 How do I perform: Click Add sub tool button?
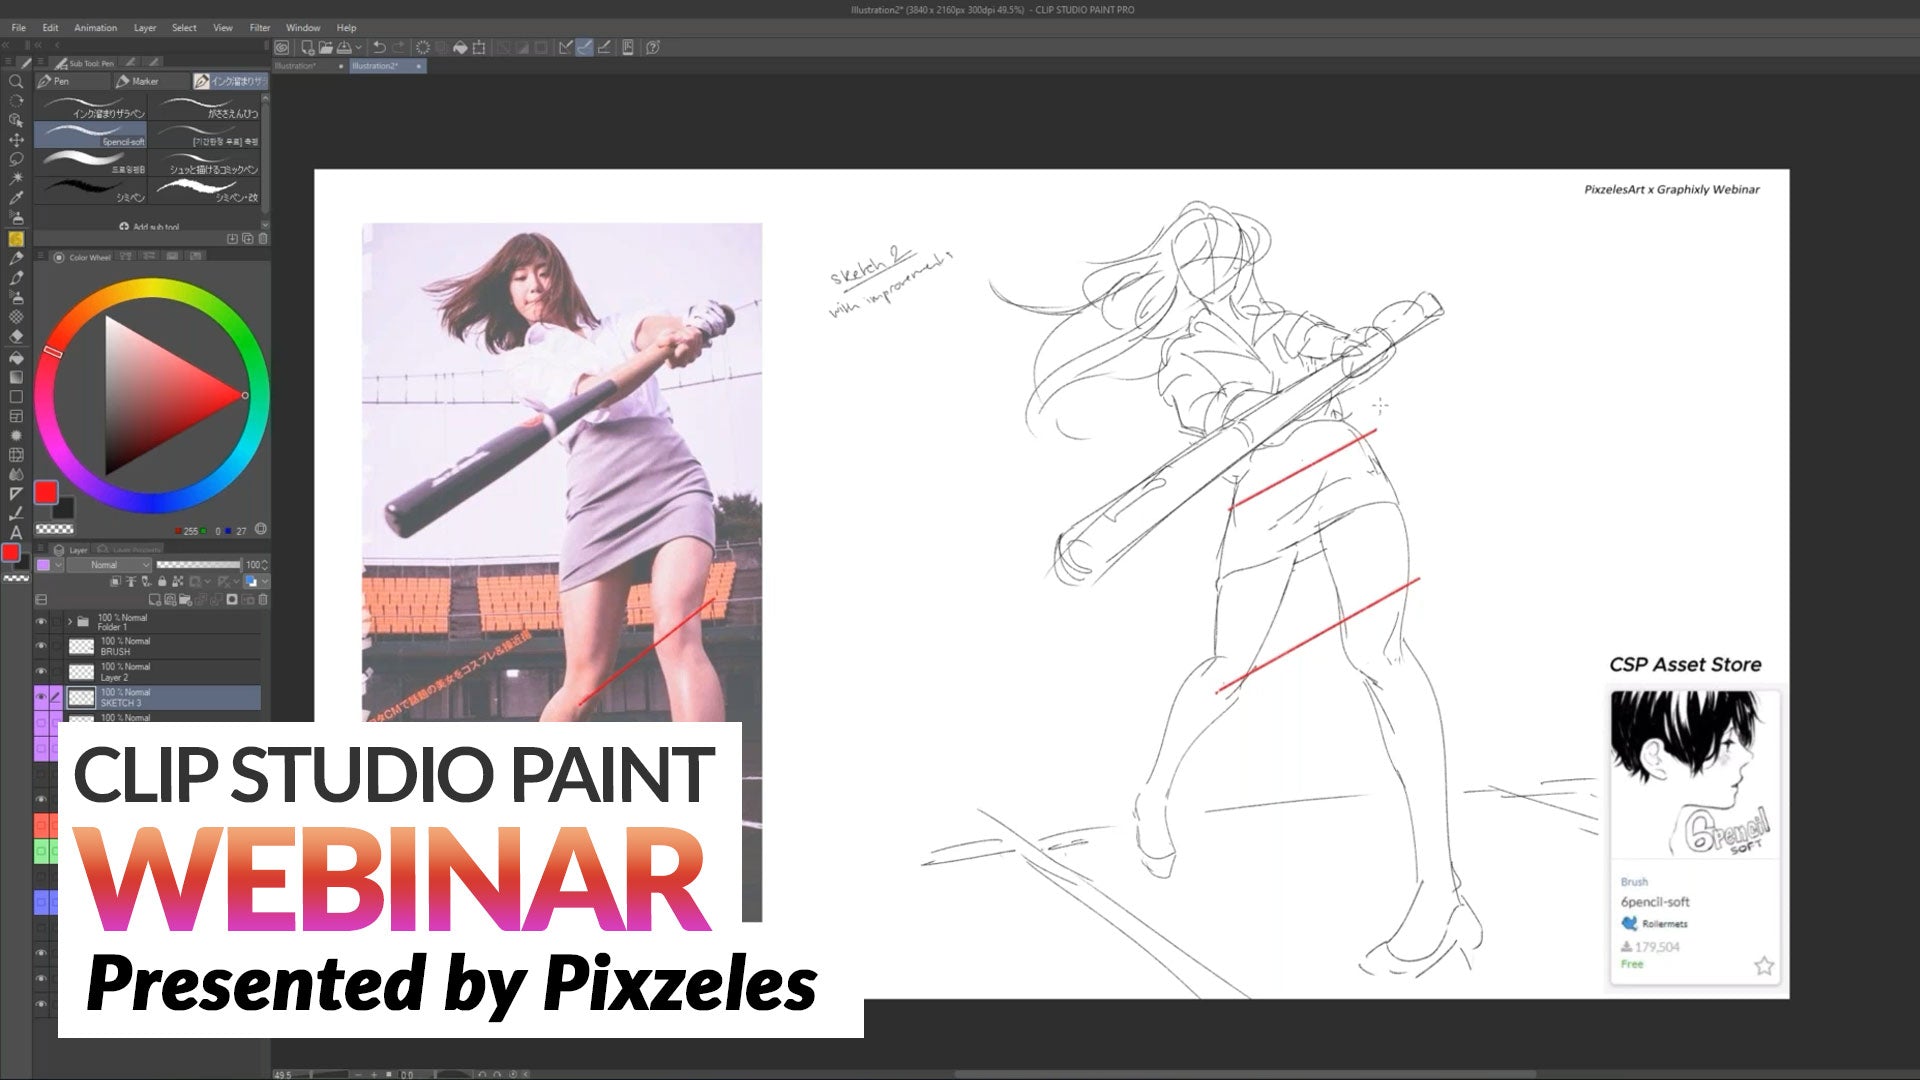pyautogui.click(x=150, y=227)
